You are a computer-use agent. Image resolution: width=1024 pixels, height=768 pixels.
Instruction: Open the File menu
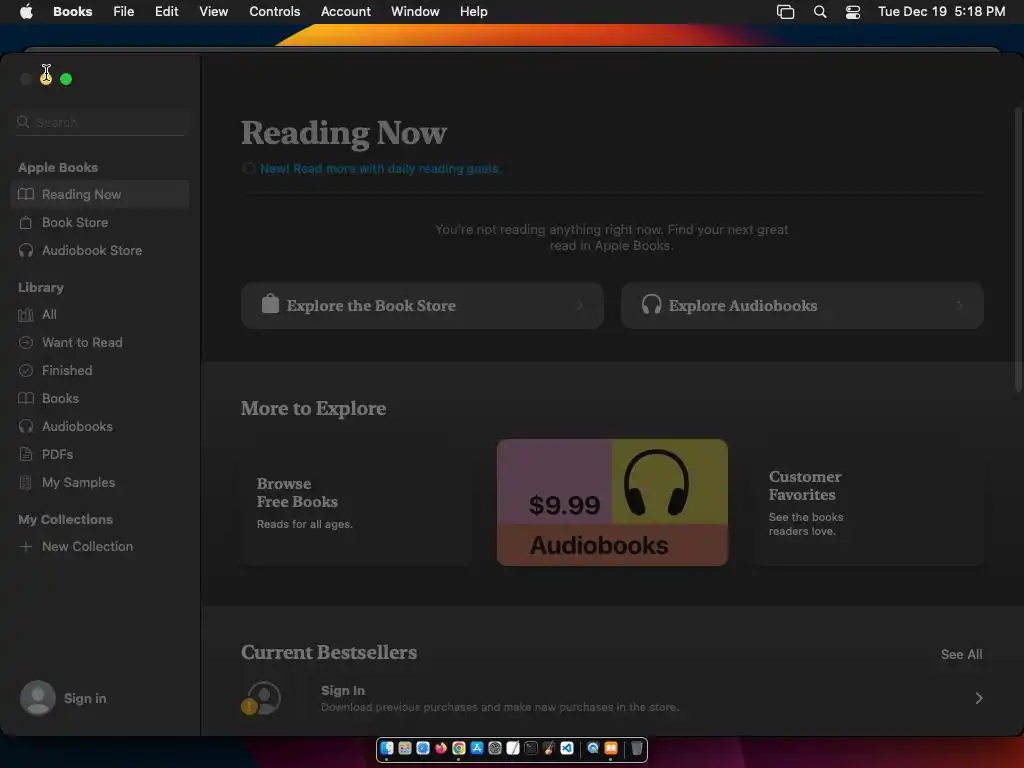(123, 12)
